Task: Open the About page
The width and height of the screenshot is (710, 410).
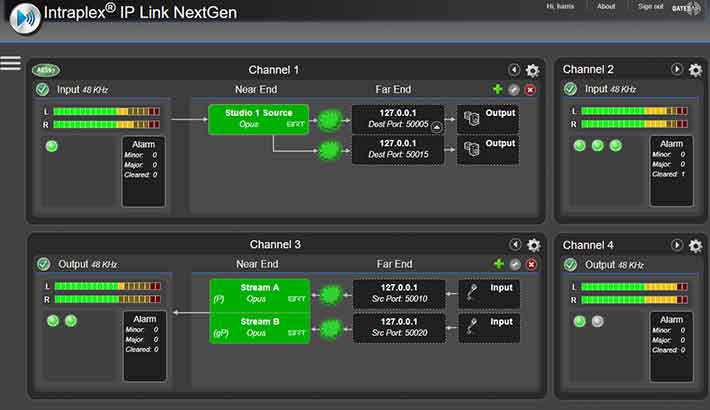Action: [606, 6]
